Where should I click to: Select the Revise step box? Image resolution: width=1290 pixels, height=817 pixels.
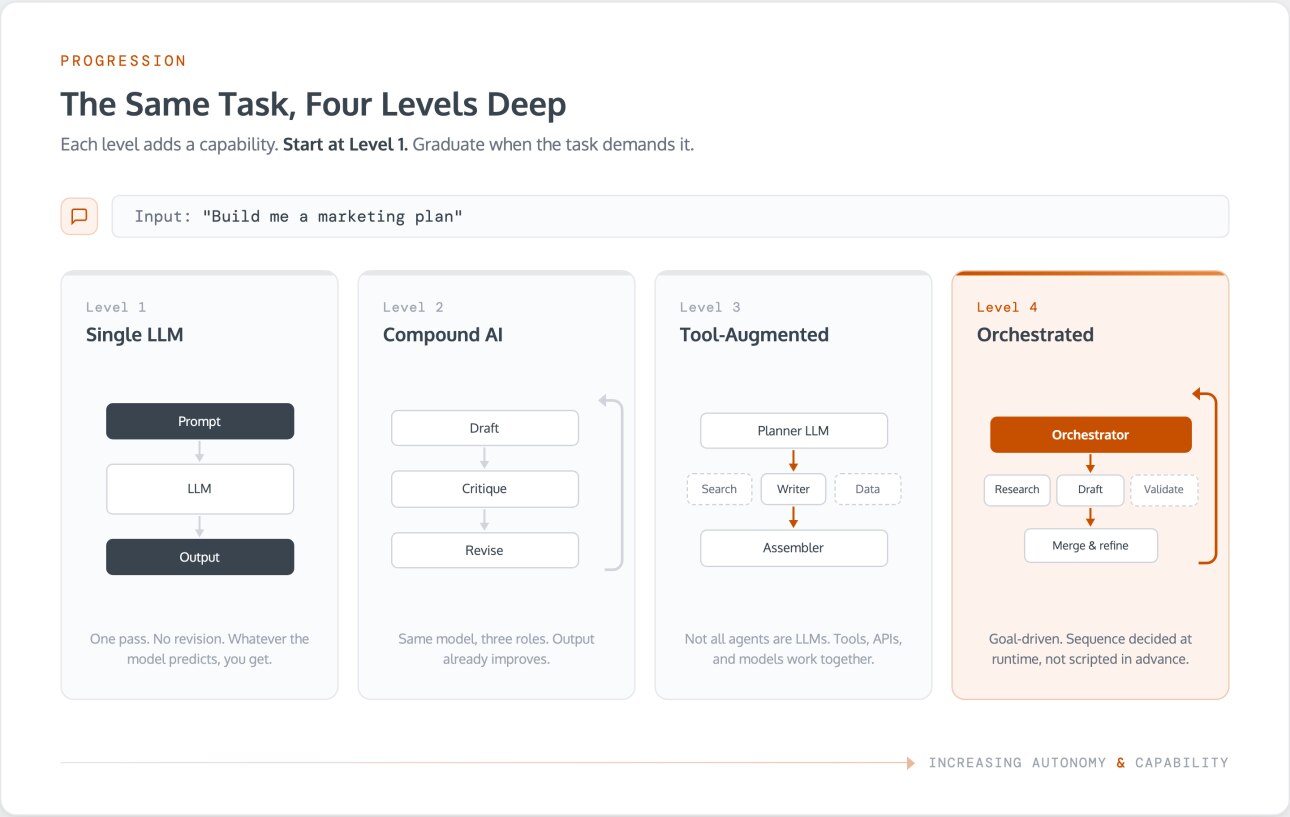coord(485,550)
